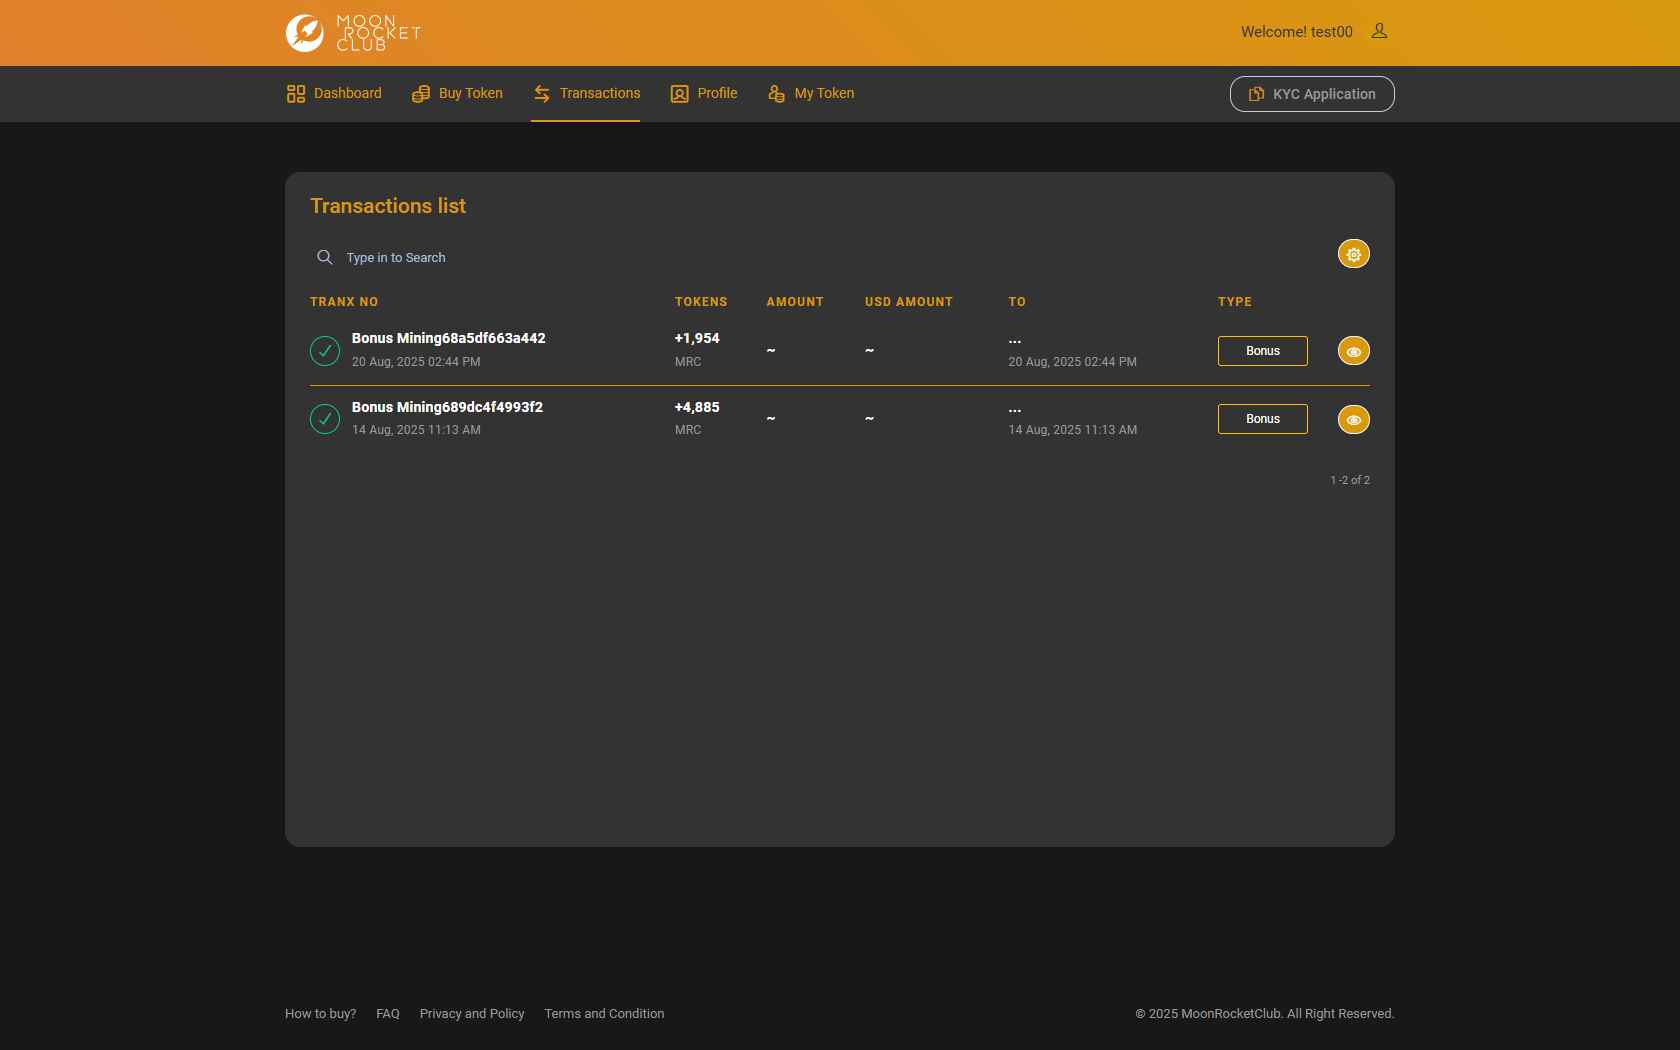Click the user account icon beside welcome text
This screenshot has width=1680, height=1050.
coord(1379,31)
